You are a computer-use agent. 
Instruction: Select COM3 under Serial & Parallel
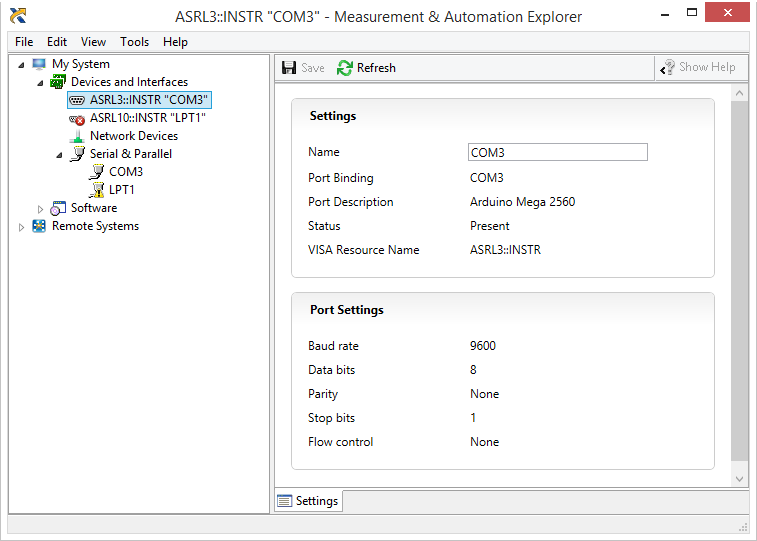tap(126, 172)
